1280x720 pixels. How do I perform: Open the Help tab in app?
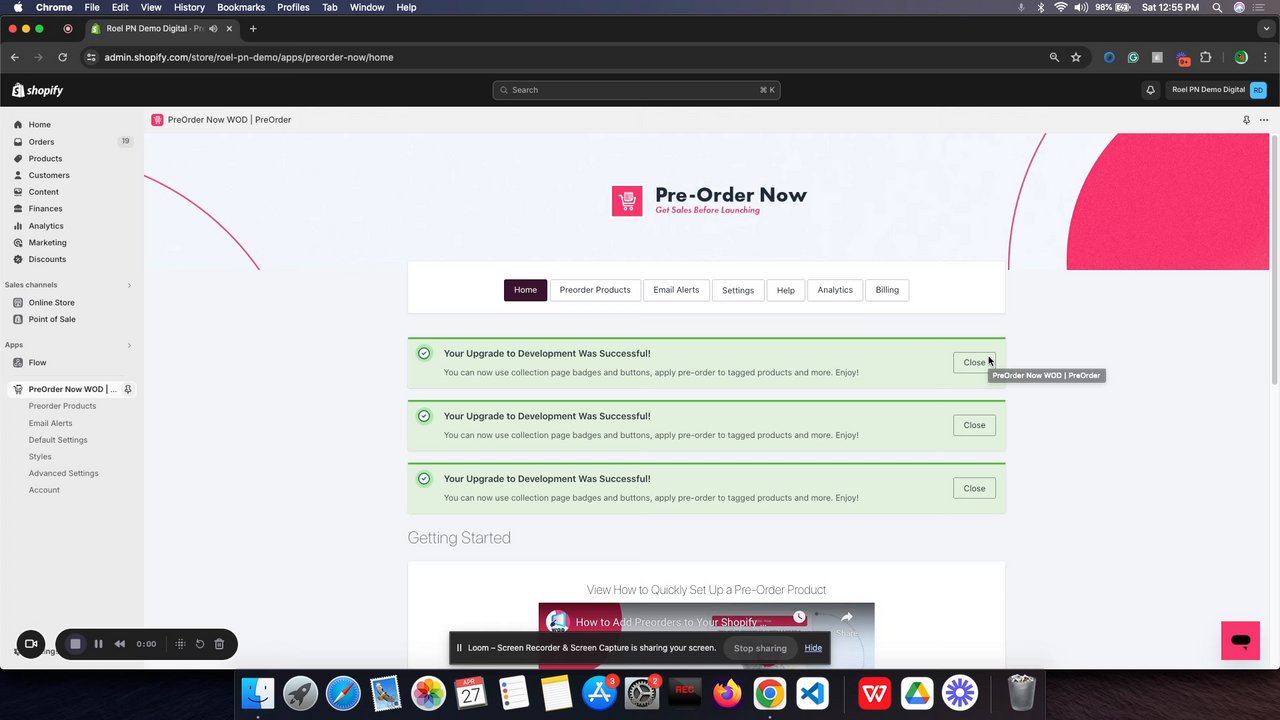[786, 290]
